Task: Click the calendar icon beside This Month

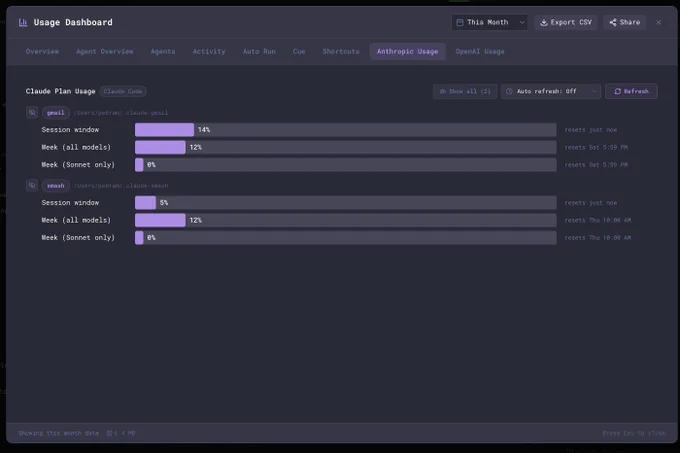Action: tap(460, 22)
